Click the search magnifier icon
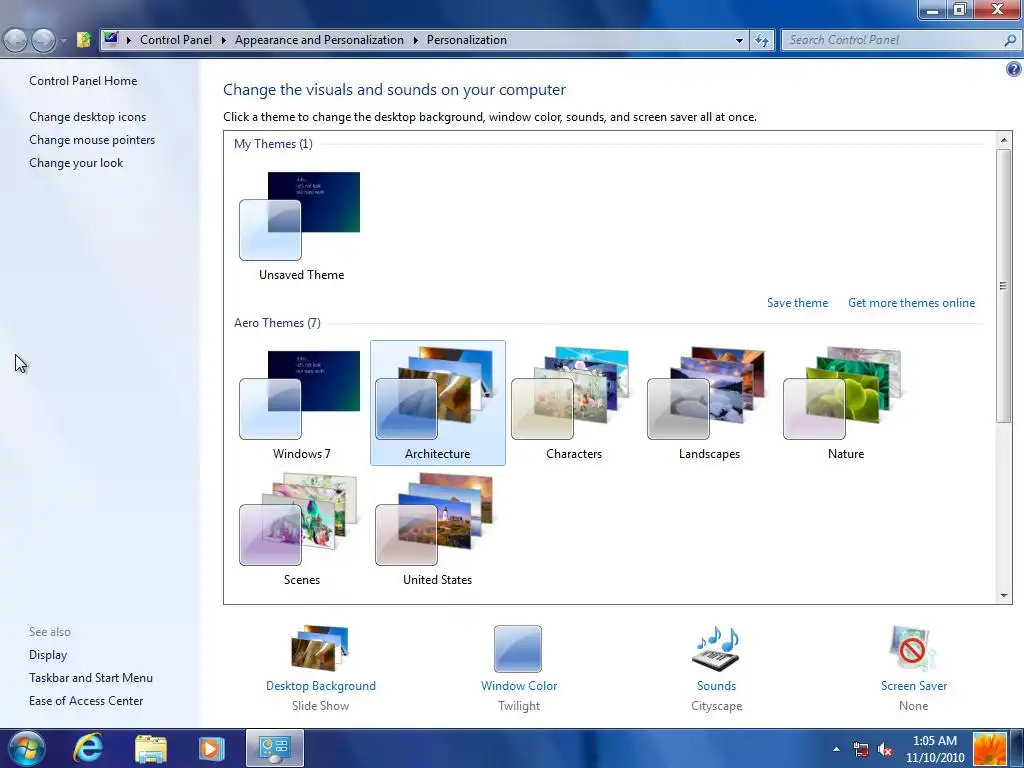Image resolution: width=1024 pixels, height=768 pixels. point(1010,40)
